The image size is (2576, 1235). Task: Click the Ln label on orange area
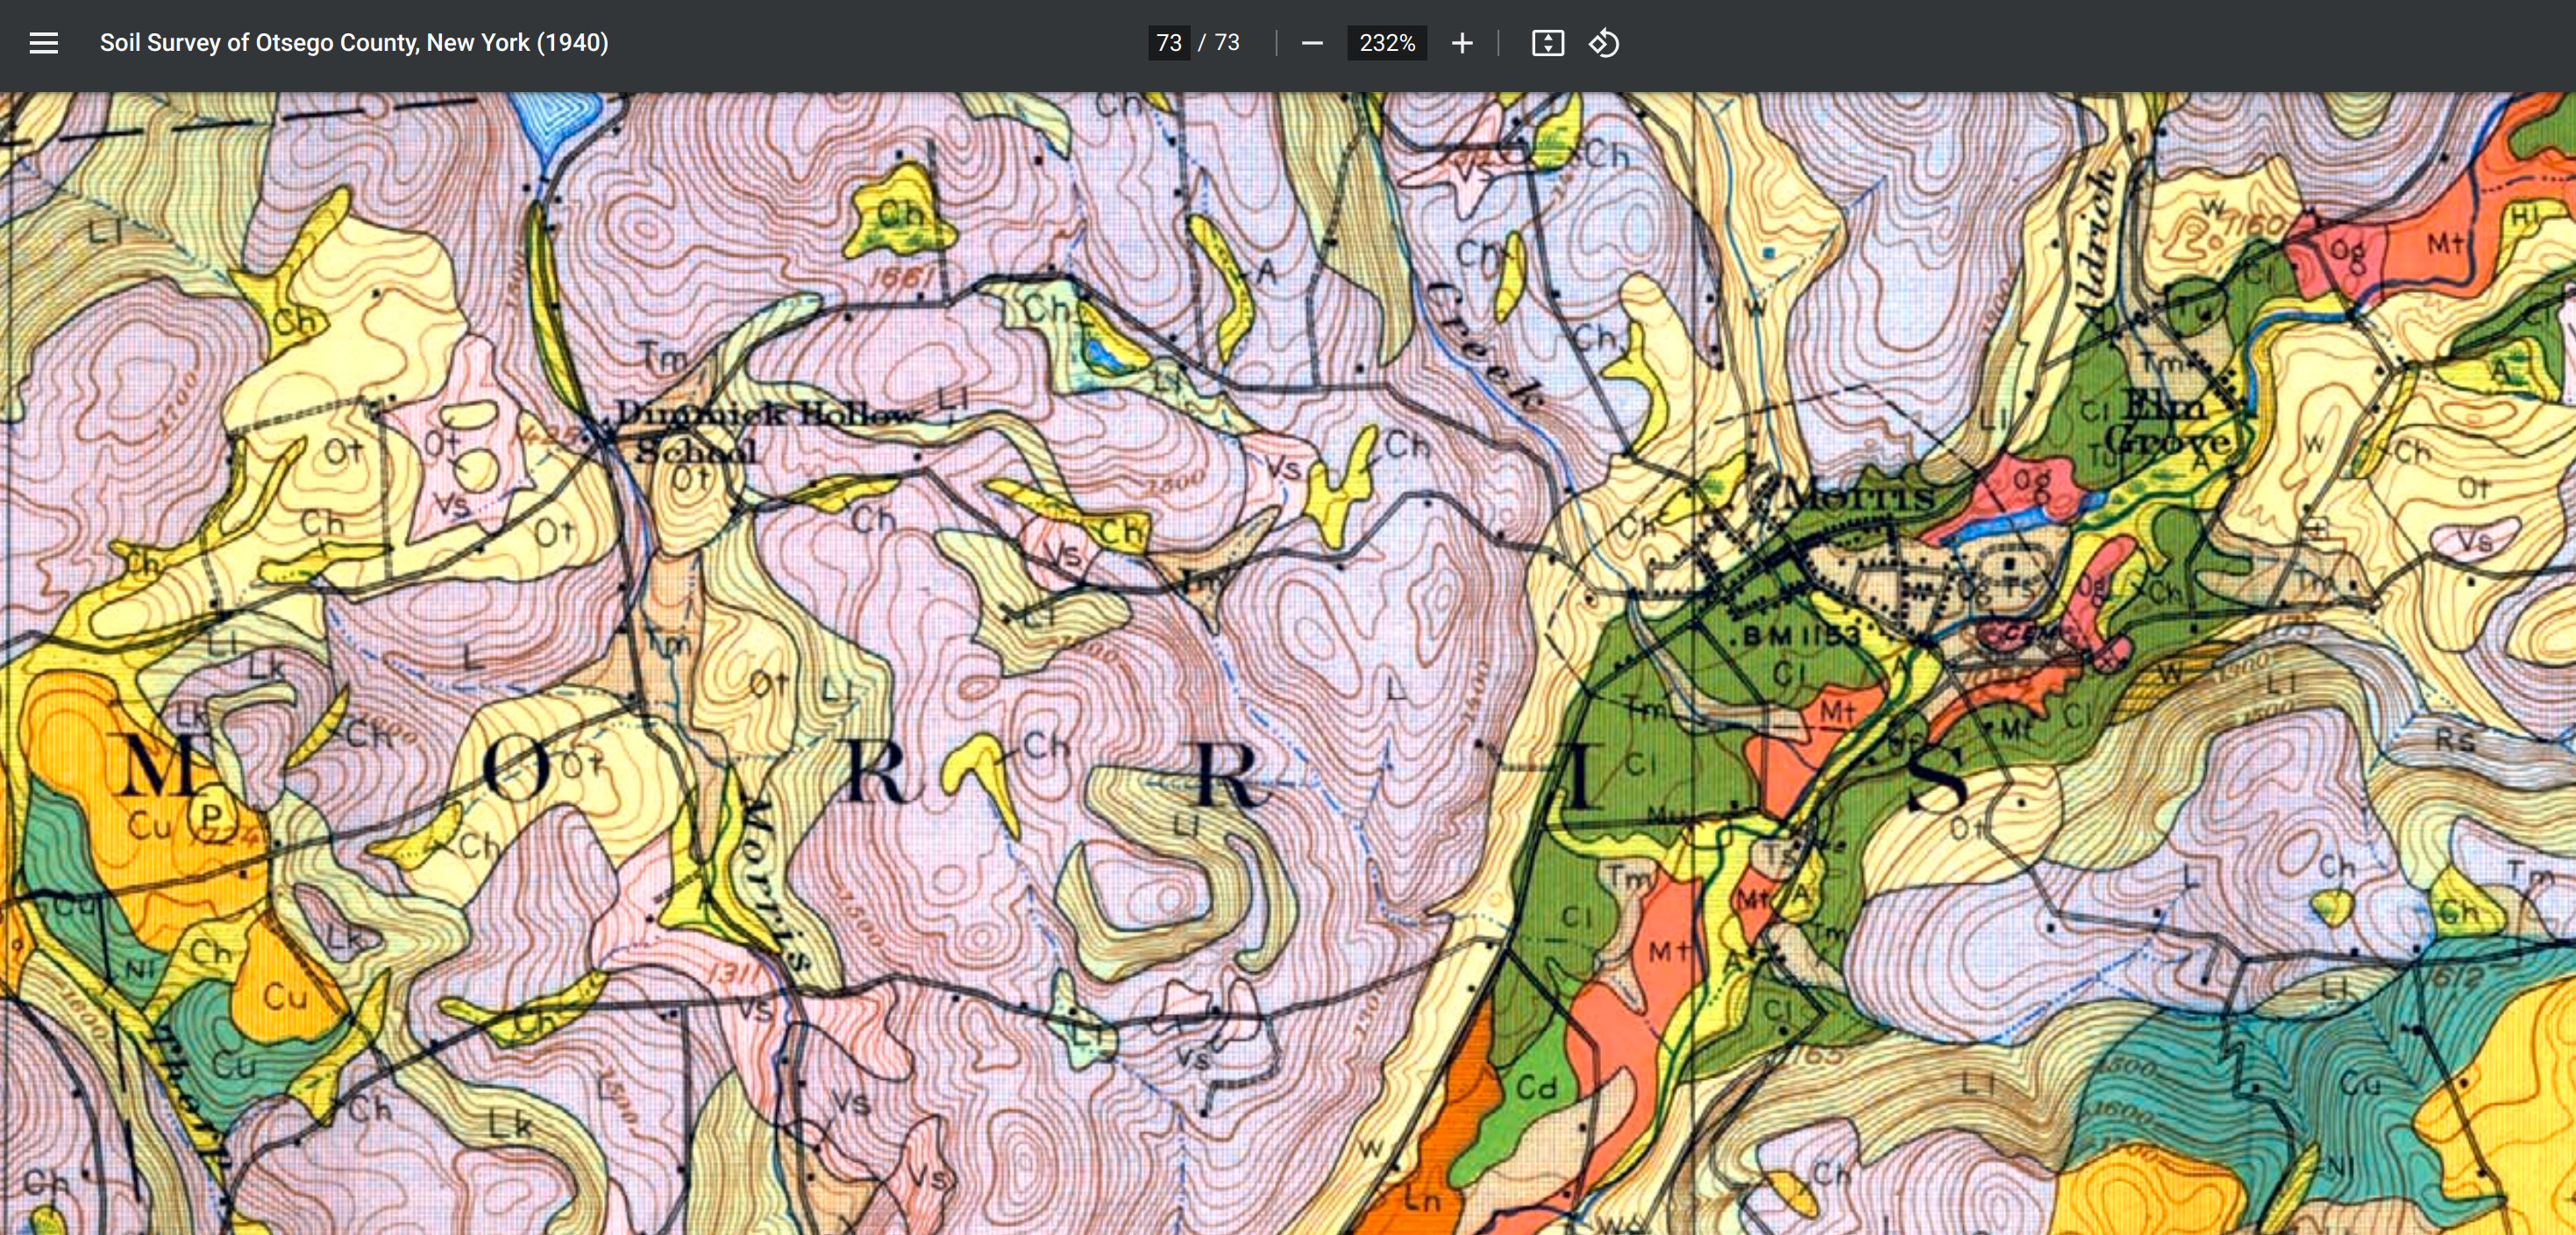pyautogui.click(x=1421, y=1198)
